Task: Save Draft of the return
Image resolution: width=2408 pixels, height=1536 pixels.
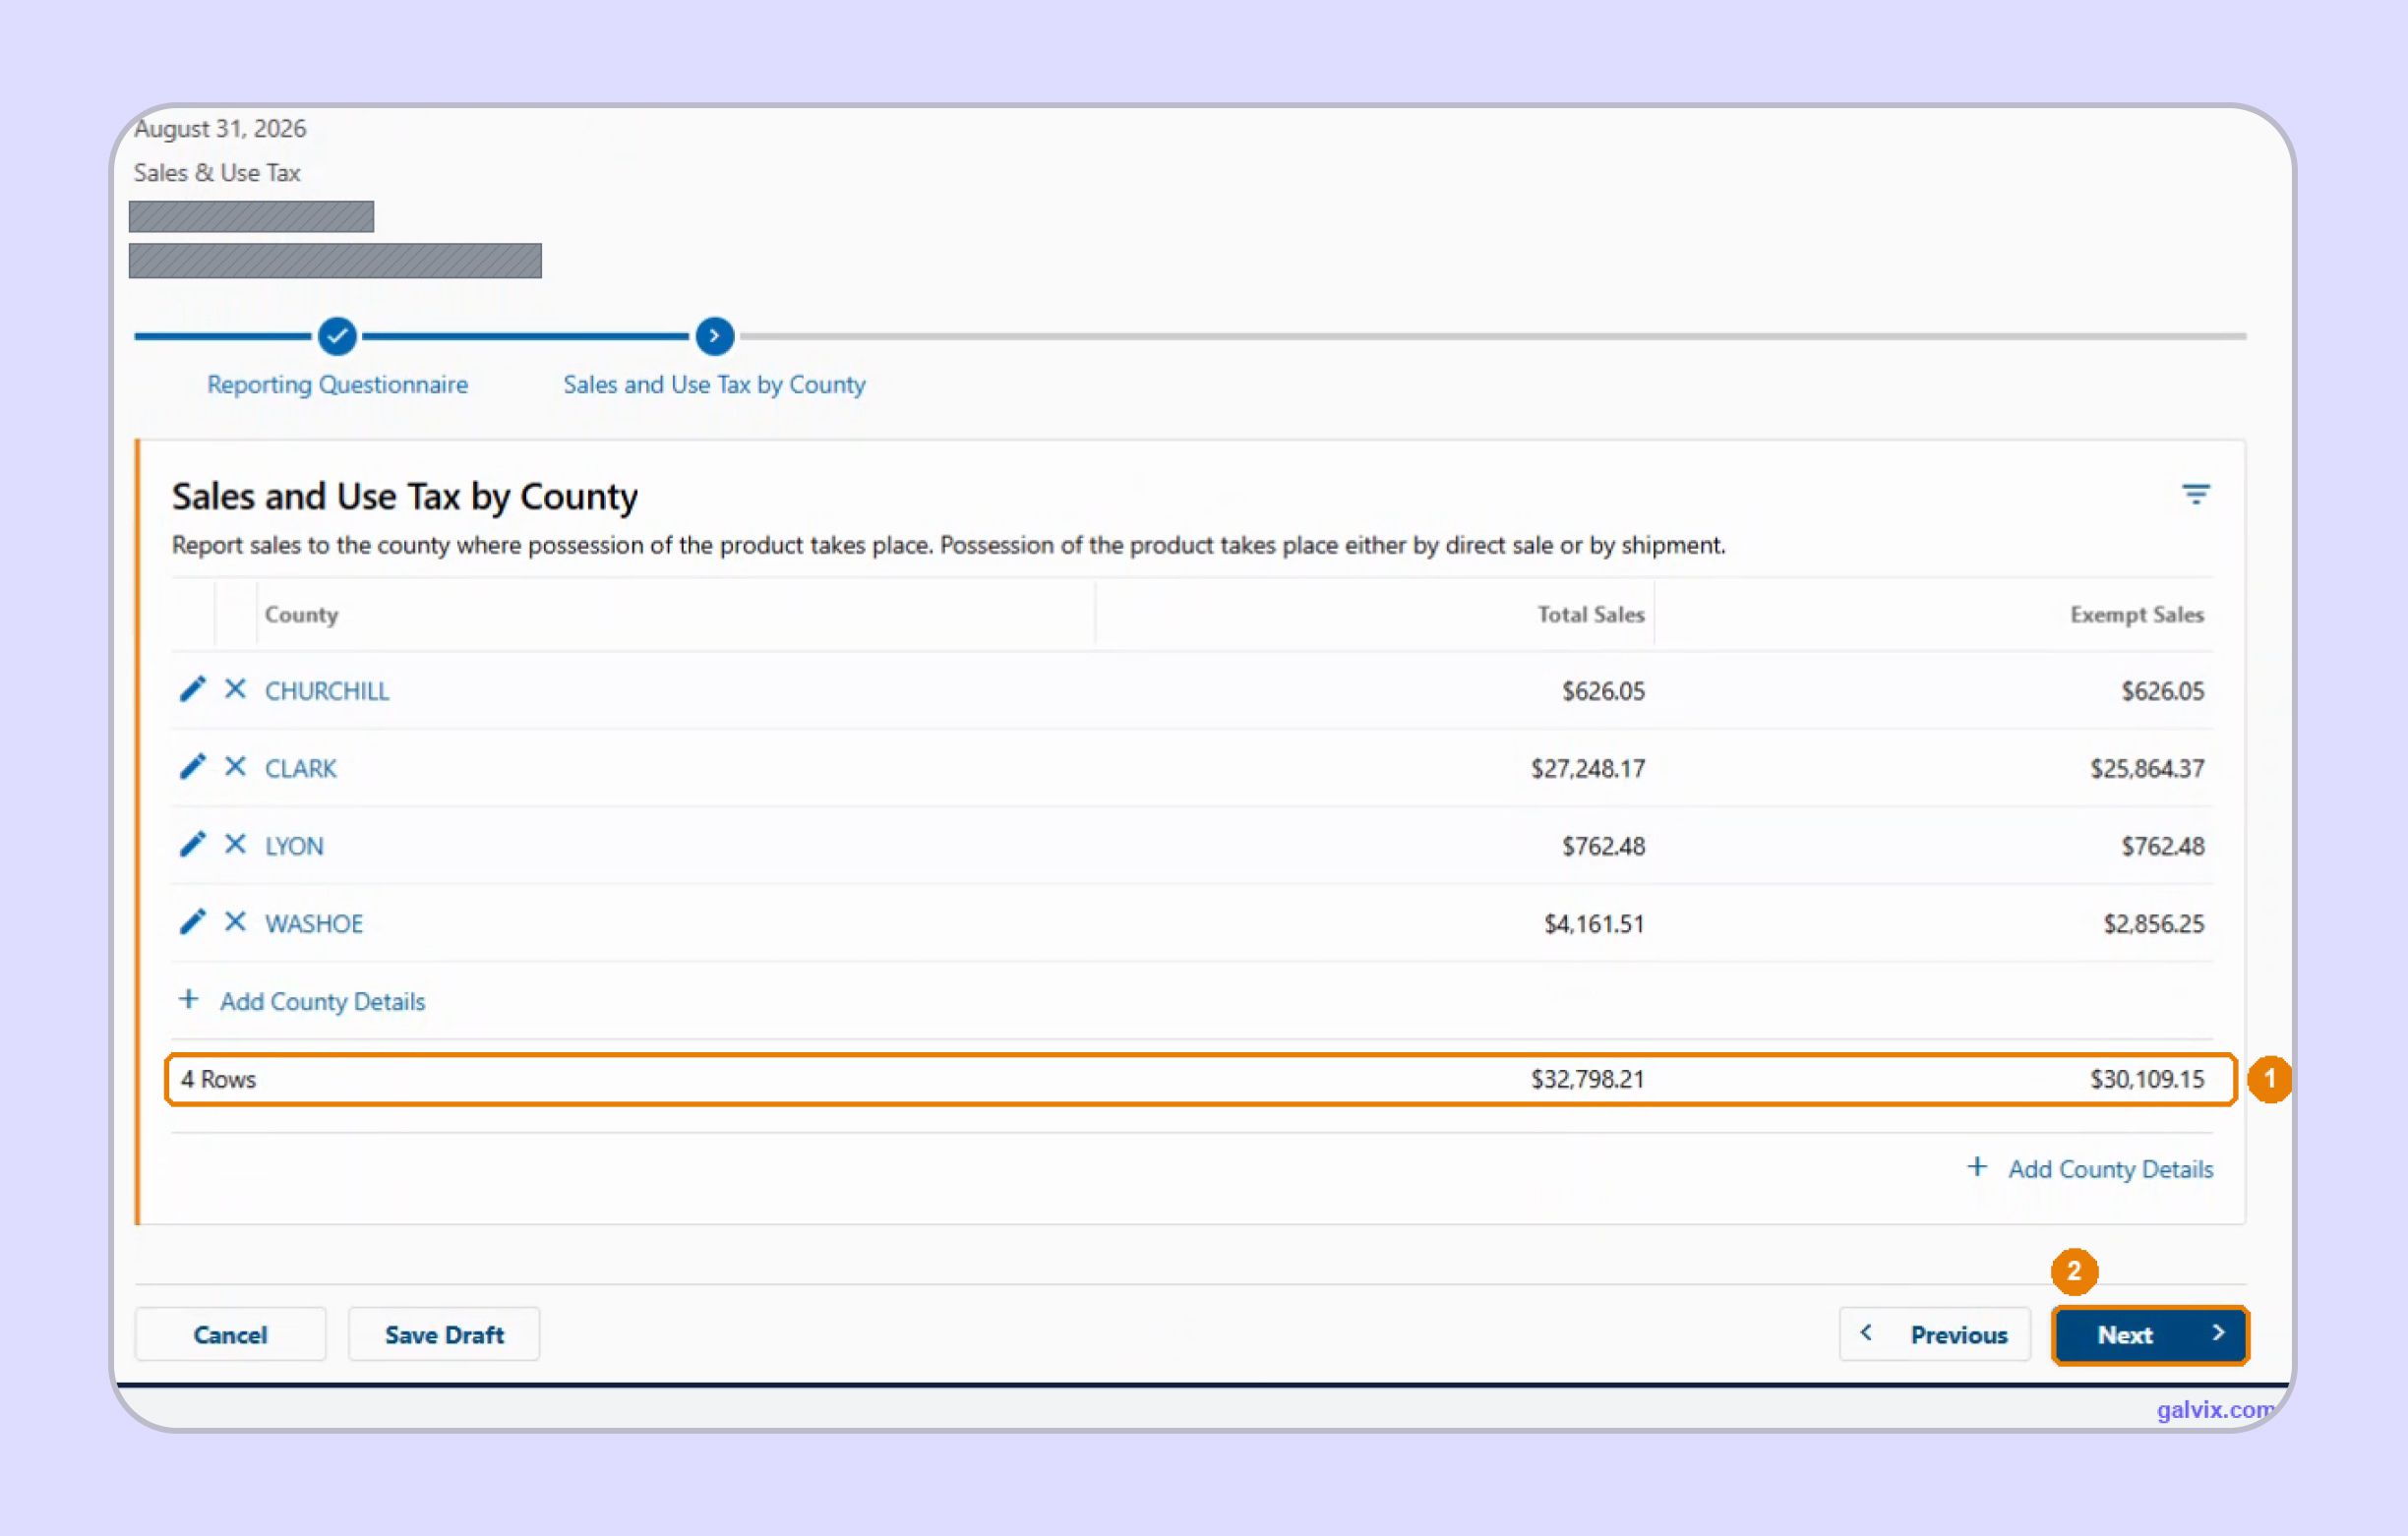Action: pos(444,1335)
